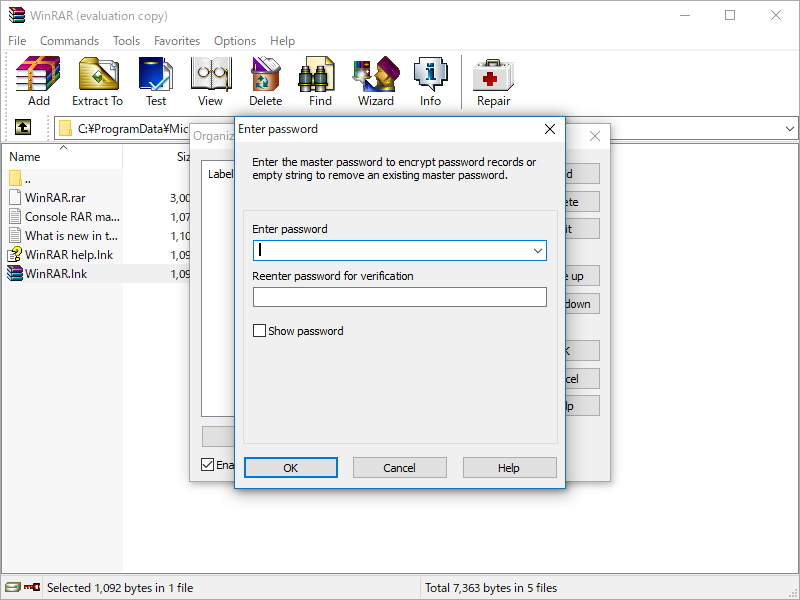Confirm with OK in Enter password dialog

pyautogui.click(x=291, y=467)
